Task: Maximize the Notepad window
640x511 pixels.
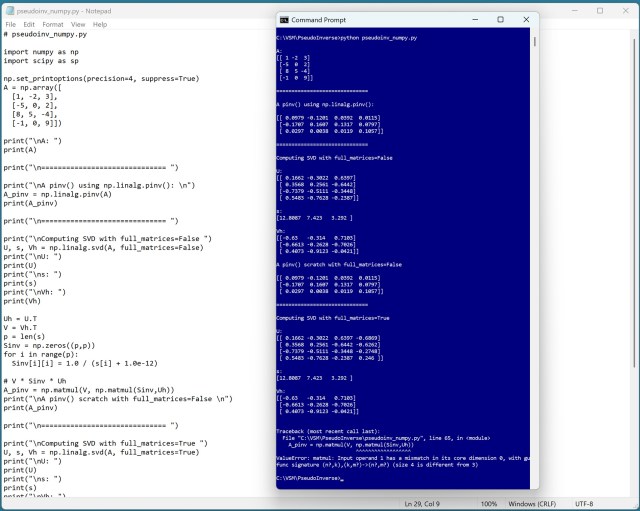Action: click(x=599, y=10)
